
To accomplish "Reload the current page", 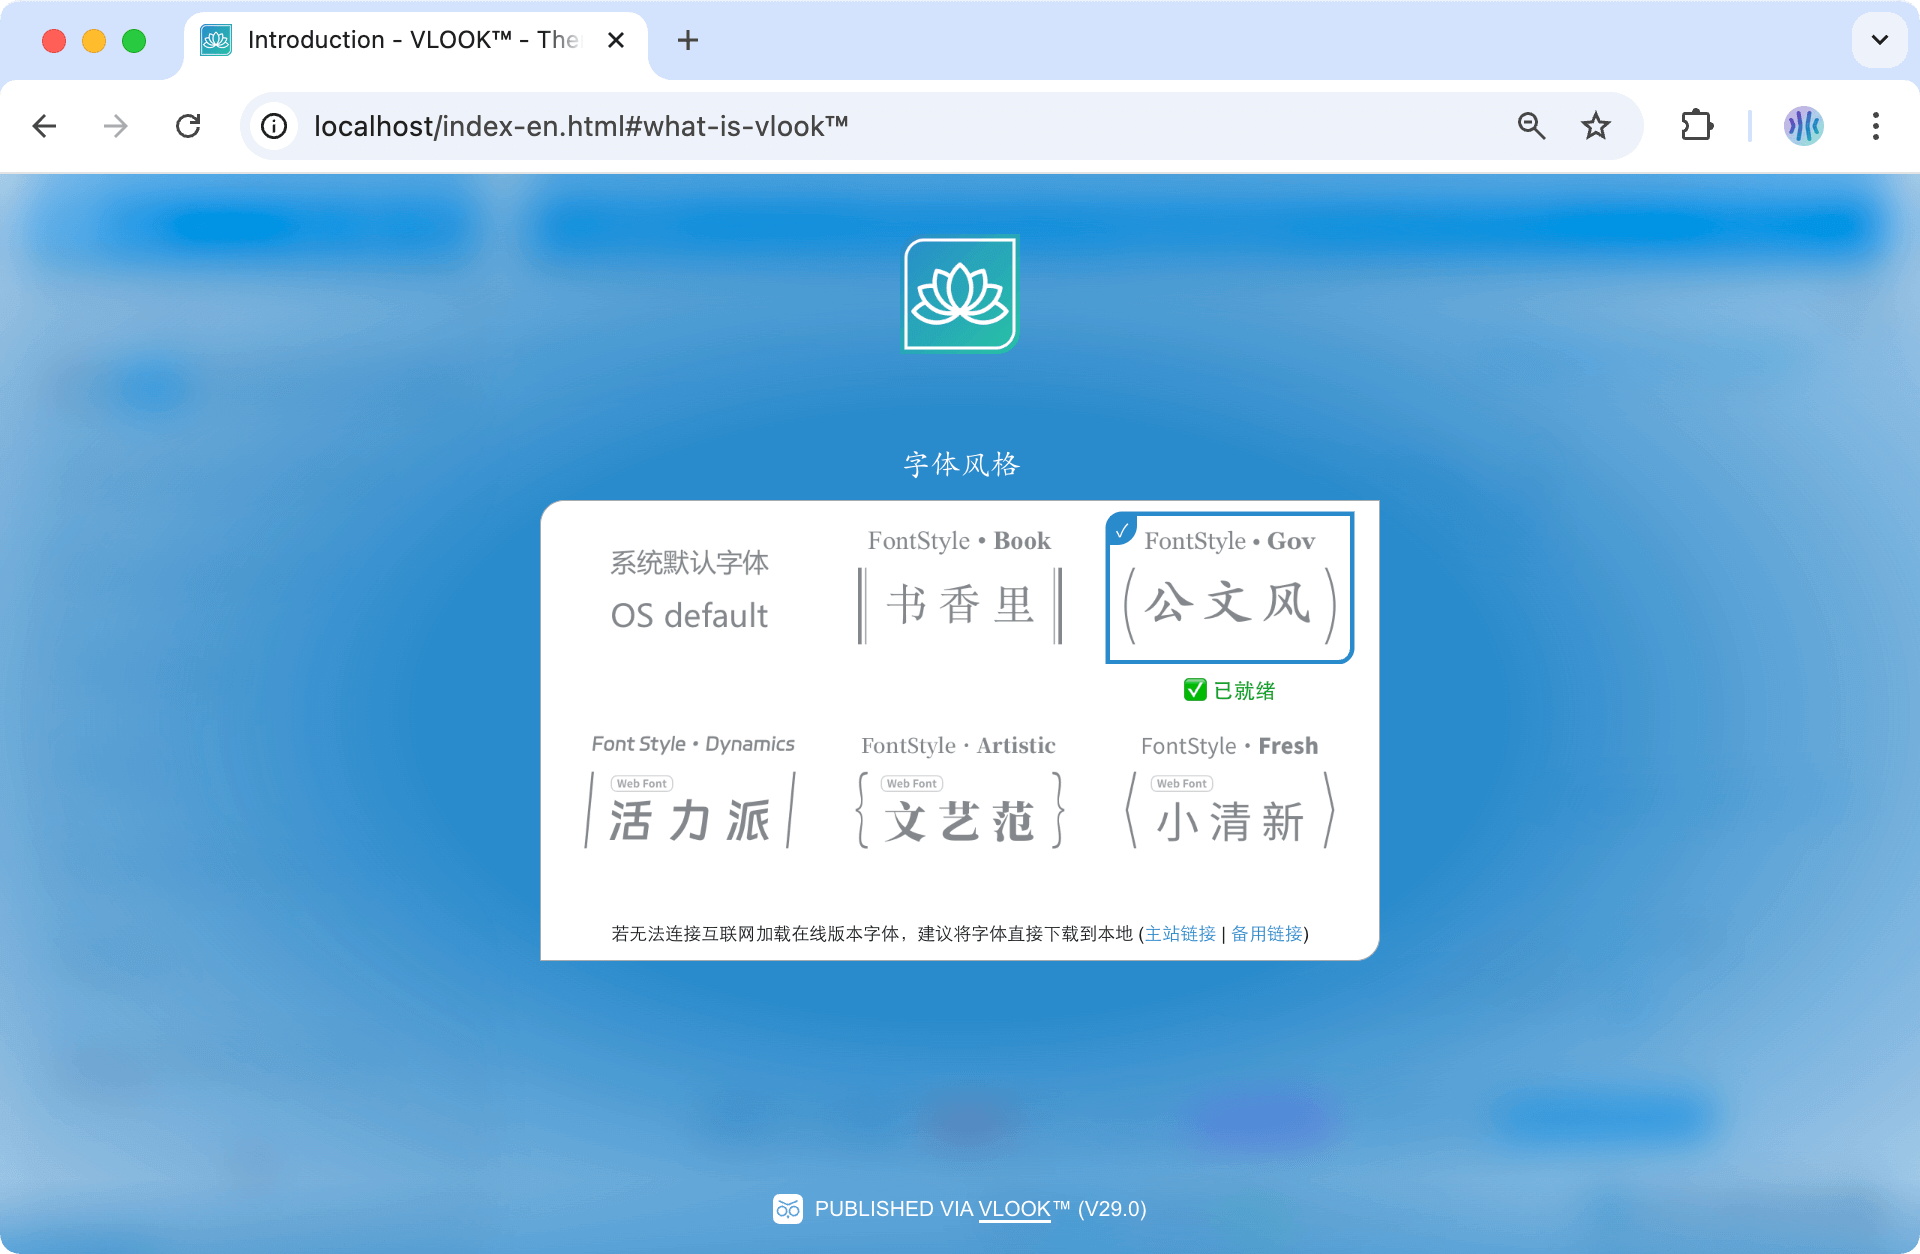I will (188, 126).
